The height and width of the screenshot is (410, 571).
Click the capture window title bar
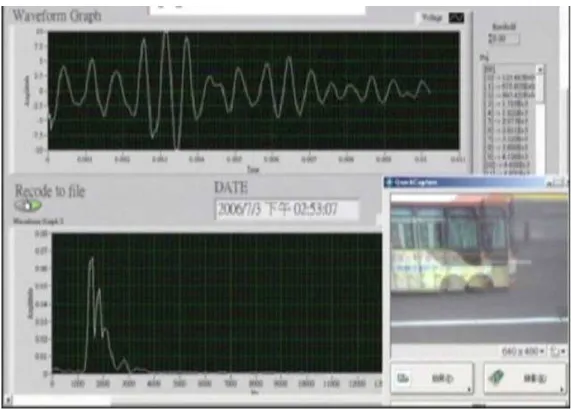click(x=475, y=182)
